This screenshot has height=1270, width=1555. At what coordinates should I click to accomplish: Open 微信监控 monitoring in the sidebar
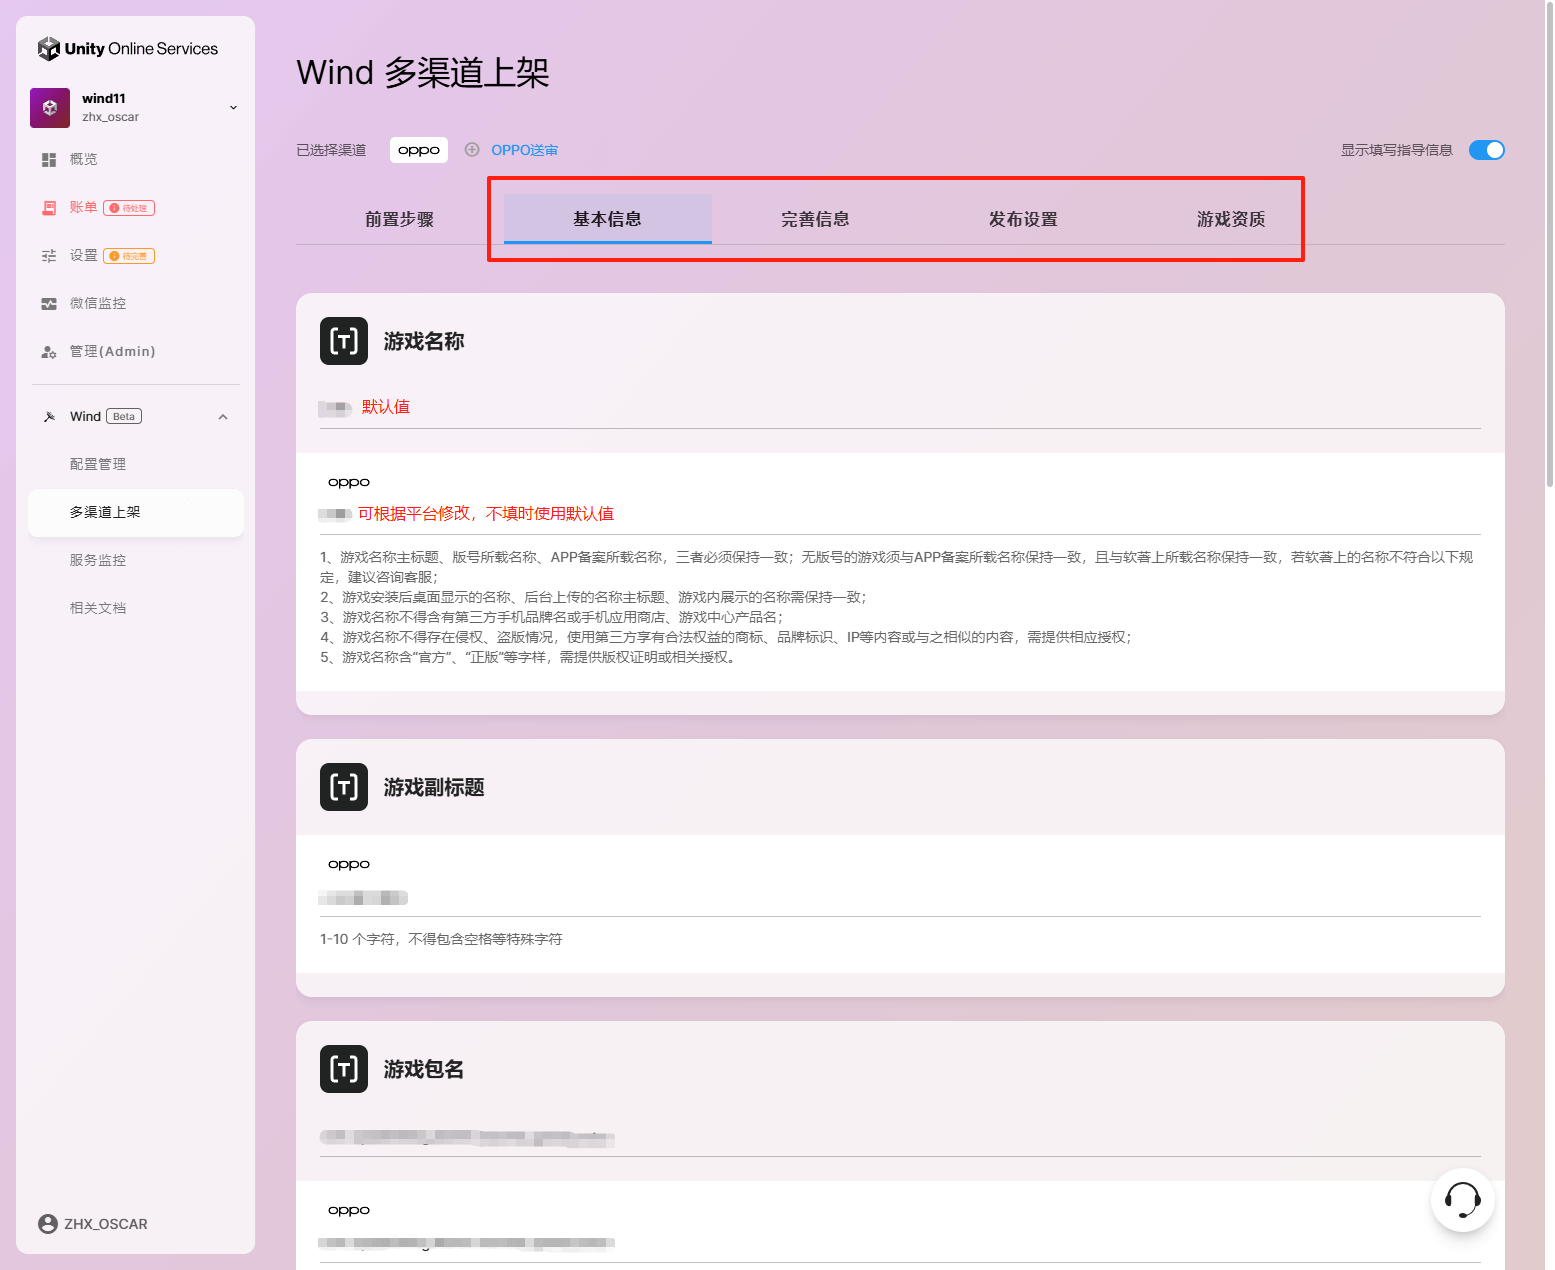click(x=97, y=304)
